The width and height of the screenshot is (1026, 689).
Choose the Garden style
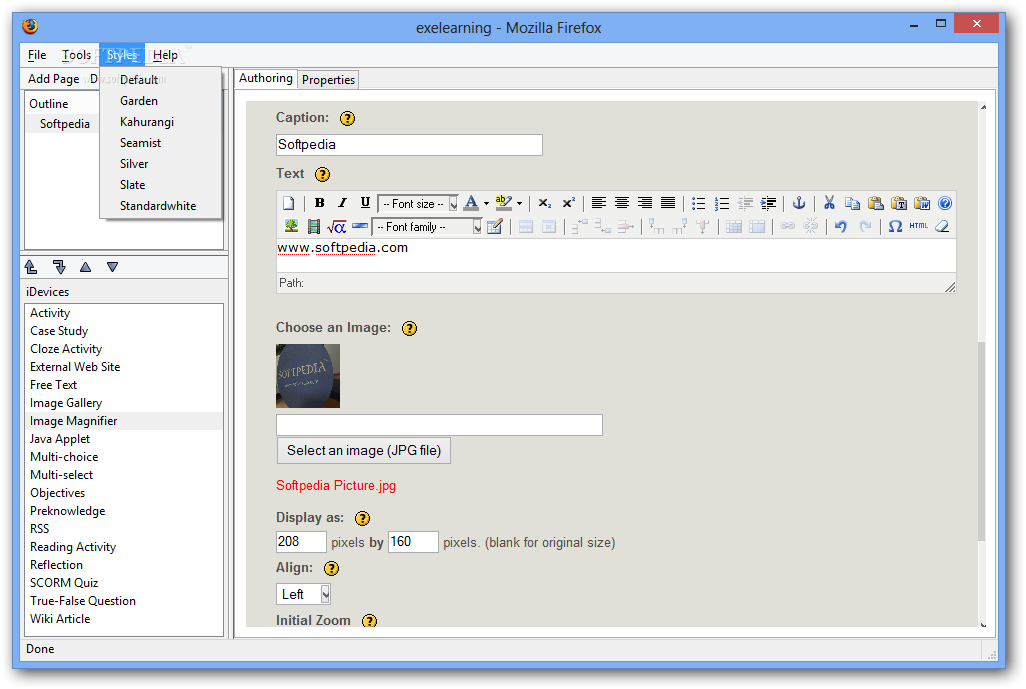(160, 101)
